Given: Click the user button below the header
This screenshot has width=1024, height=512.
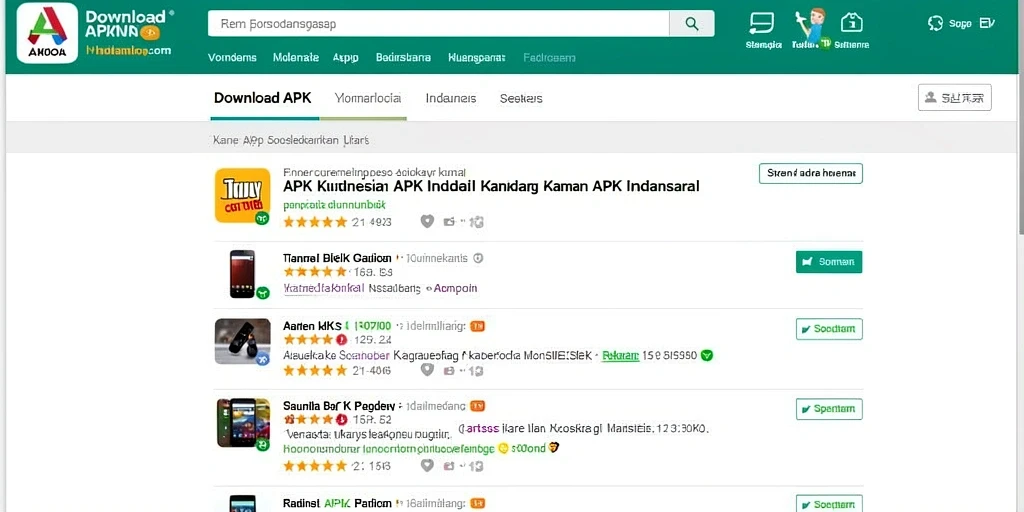Looking at the screenshot, I should 954,97.
